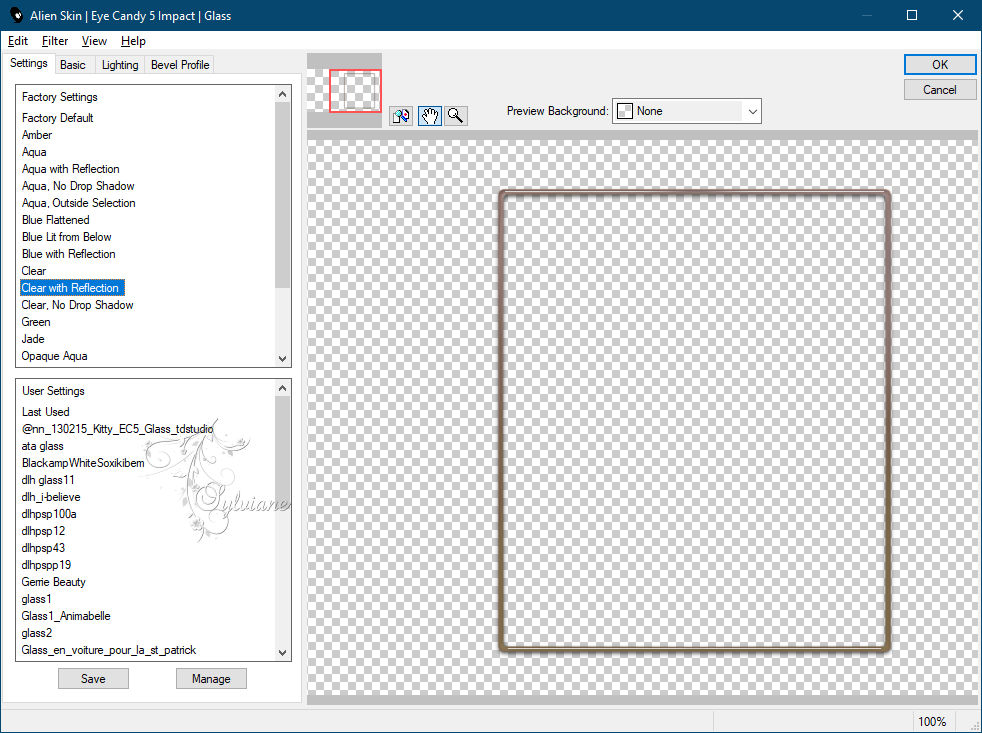Switch to the Settings tab
This screenshot has height=733, width=982.
[x=28, y=63]
